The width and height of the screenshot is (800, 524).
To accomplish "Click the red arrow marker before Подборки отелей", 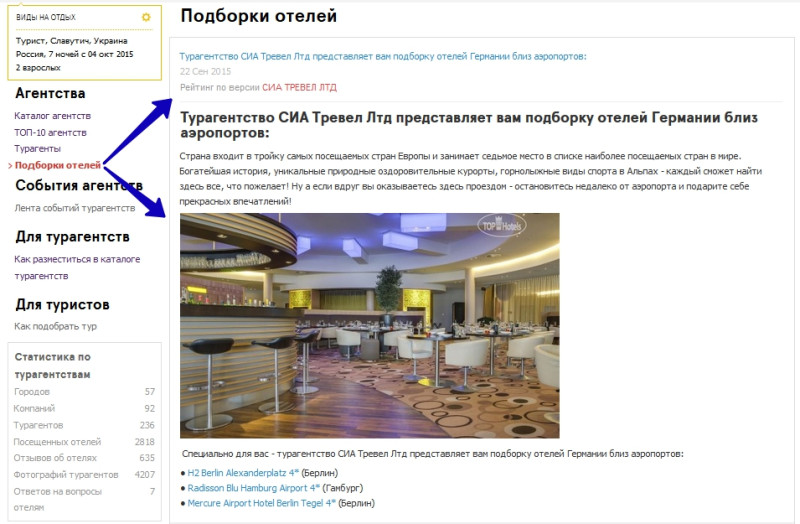I will coord(10,166).
